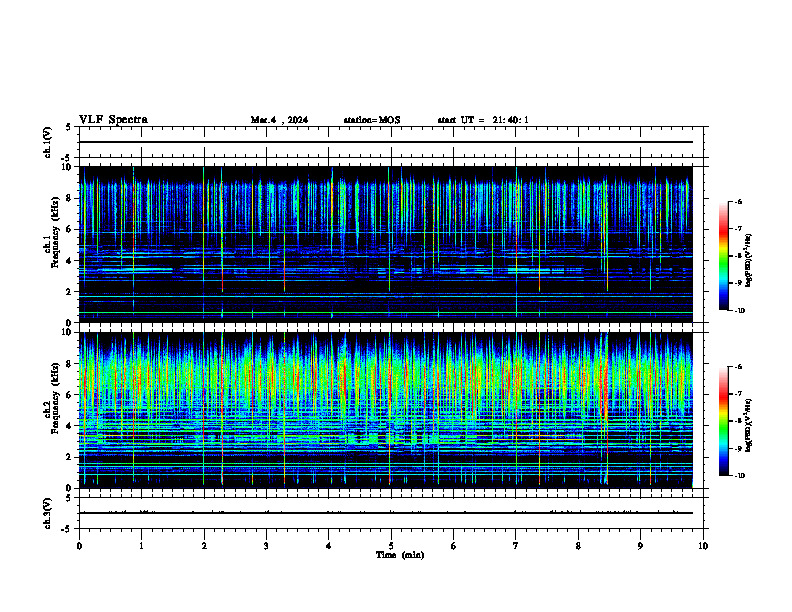This screenshot has height=612, width=792.
Task: Click the time axis tick label '1'
Action: pyautogui.click(x=141, y=546)
